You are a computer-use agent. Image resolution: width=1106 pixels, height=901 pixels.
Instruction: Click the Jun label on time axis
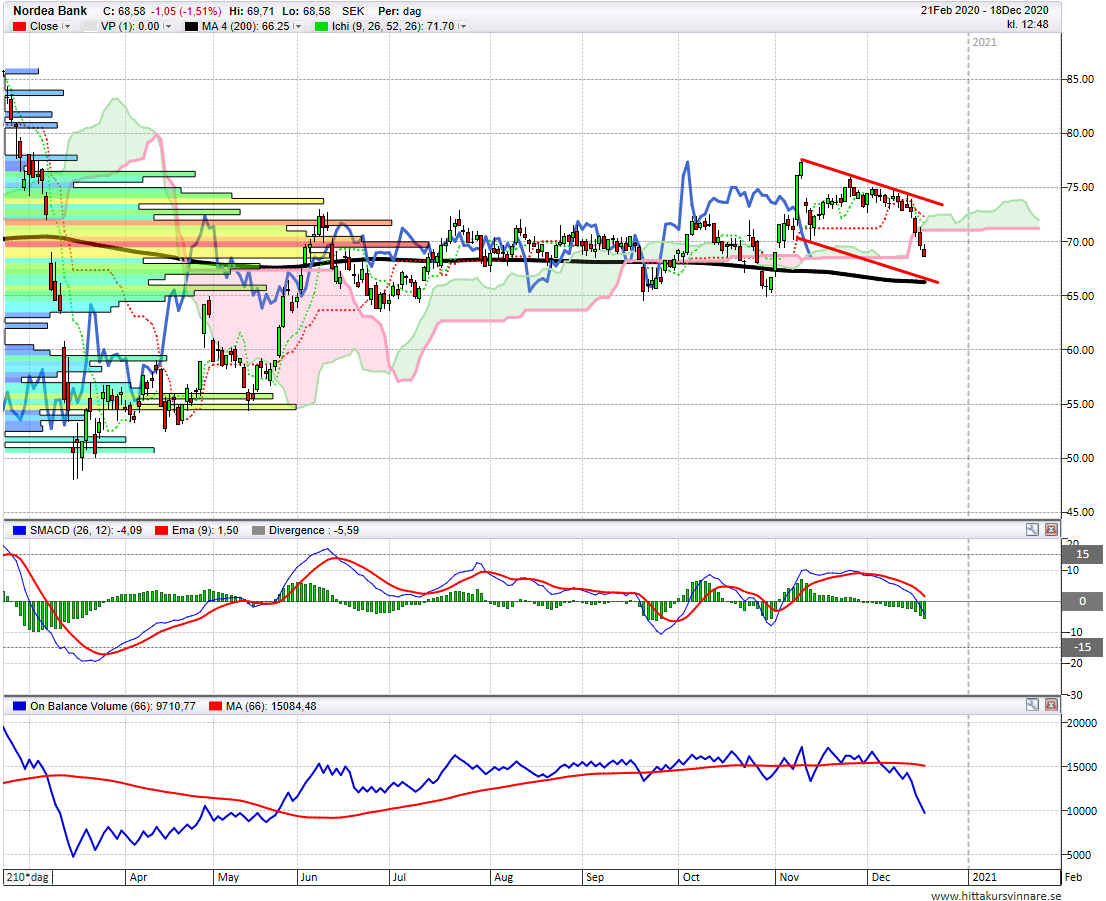click(309, 877)
